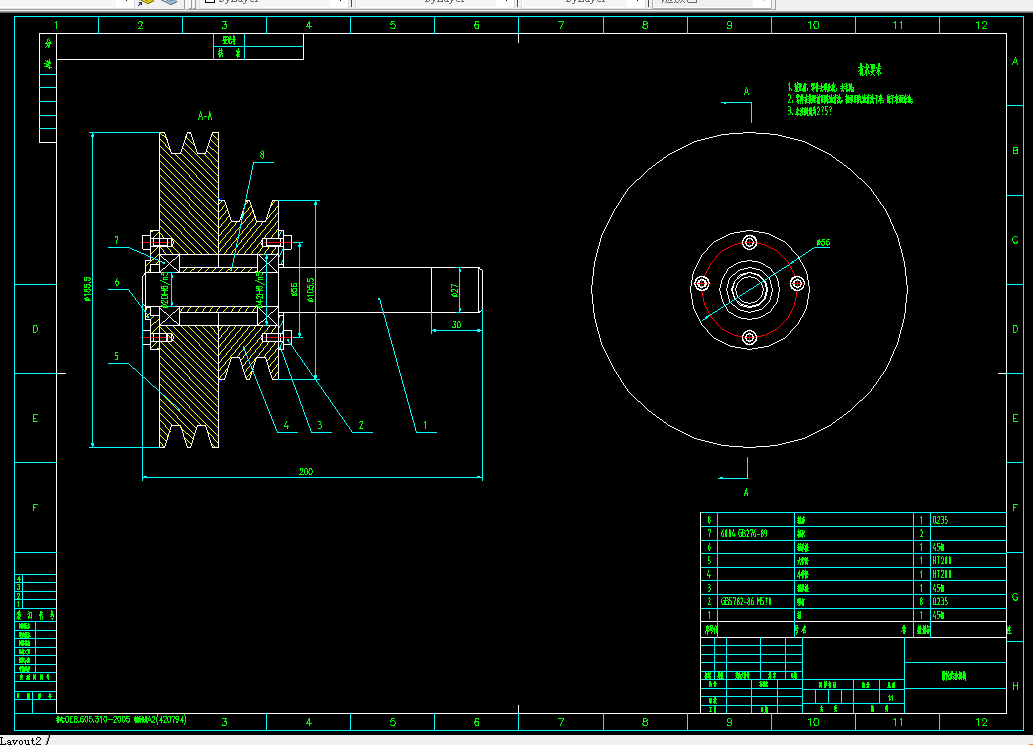Select the top bolt hole in circular view
This screenshot has height=745, width=1033.
click(749, 242)
